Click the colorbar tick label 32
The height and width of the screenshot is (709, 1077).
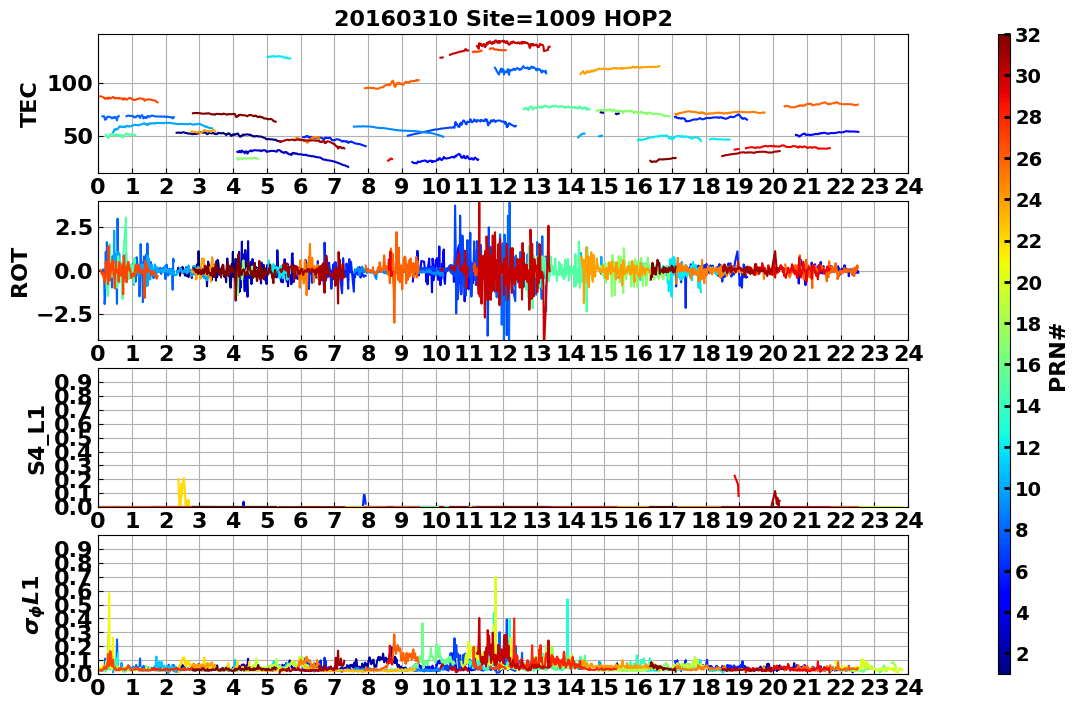point(1028,35)
